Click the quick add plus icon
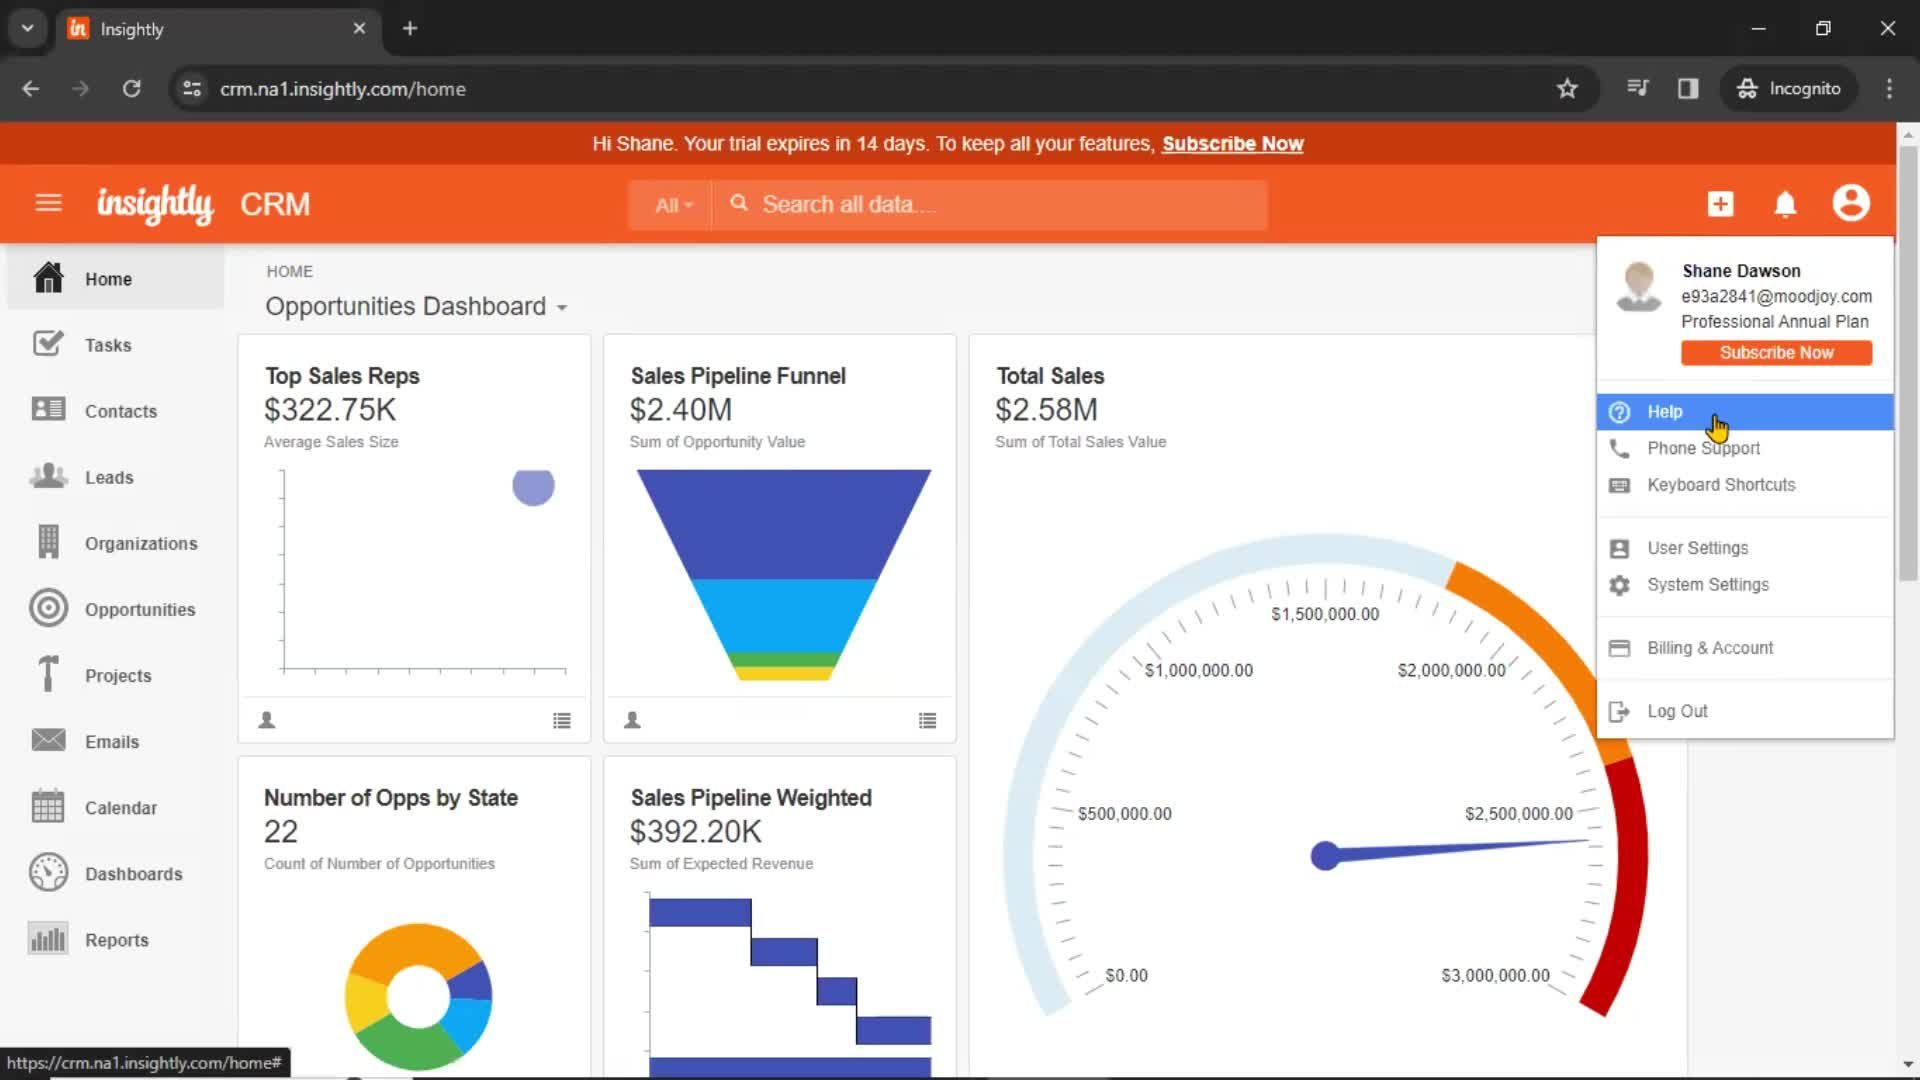This screenshot has width=1920, height=1080. click(x=1720, y=204)
